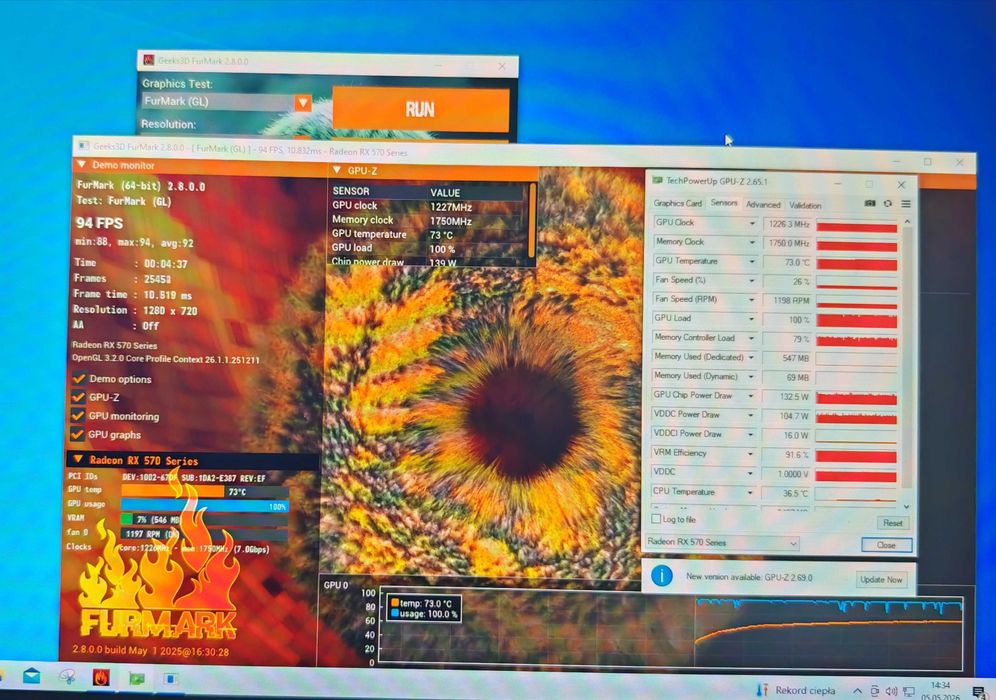This screenshot has width=996, height=700.
Task: Select the blue window taskbar icon
Action: [x=170, y=678]
